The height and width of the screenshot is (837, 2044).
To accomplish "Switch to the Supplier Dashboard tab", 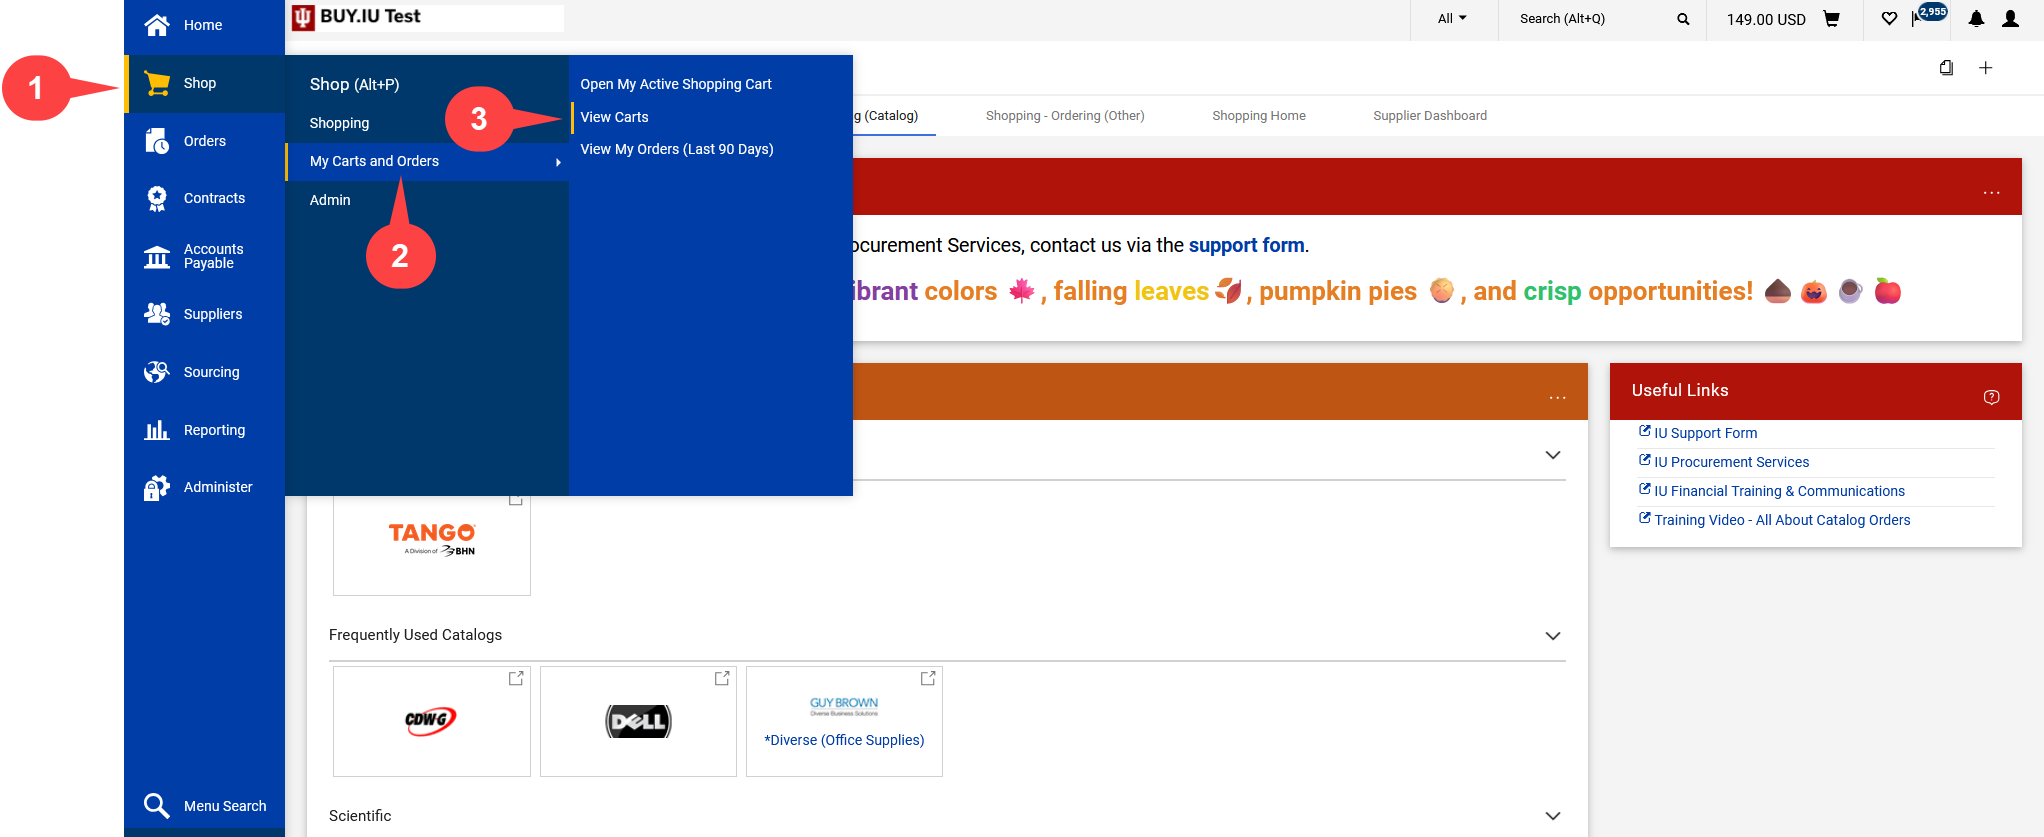I will [x=1429, y=116].
